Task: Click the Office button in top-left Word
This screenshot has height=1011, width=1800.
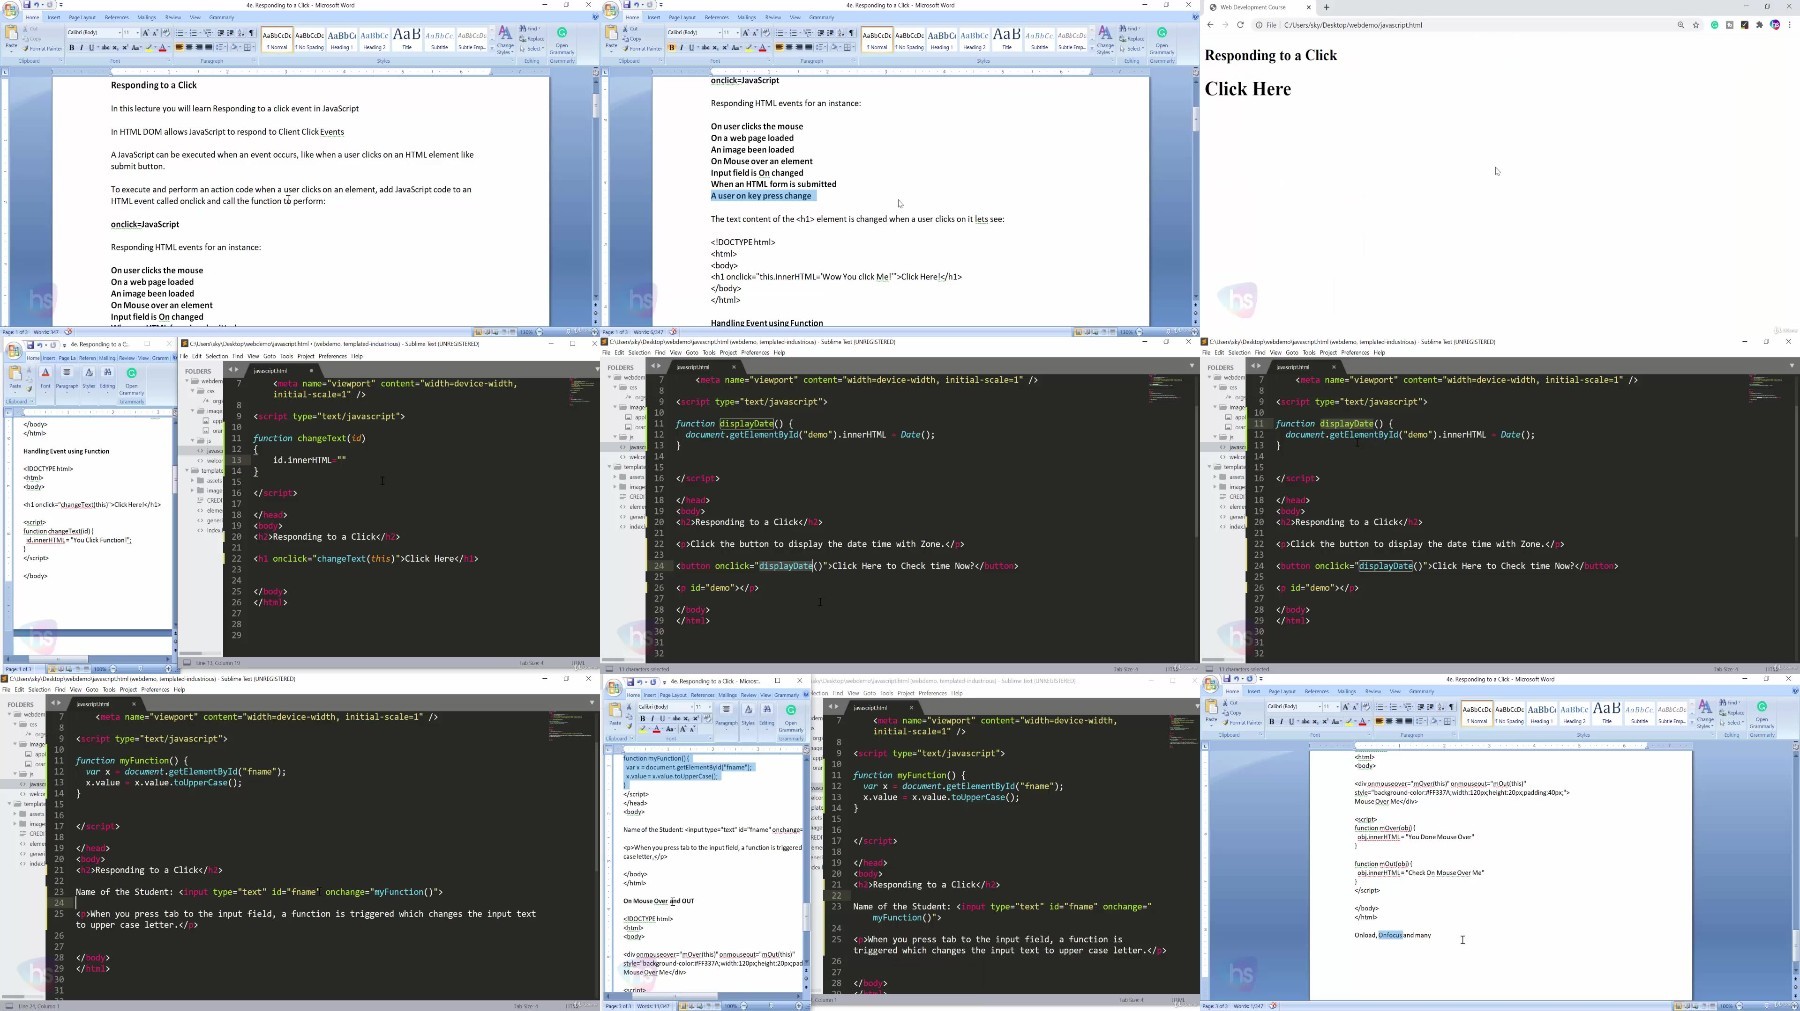Action: pos(10,10)
